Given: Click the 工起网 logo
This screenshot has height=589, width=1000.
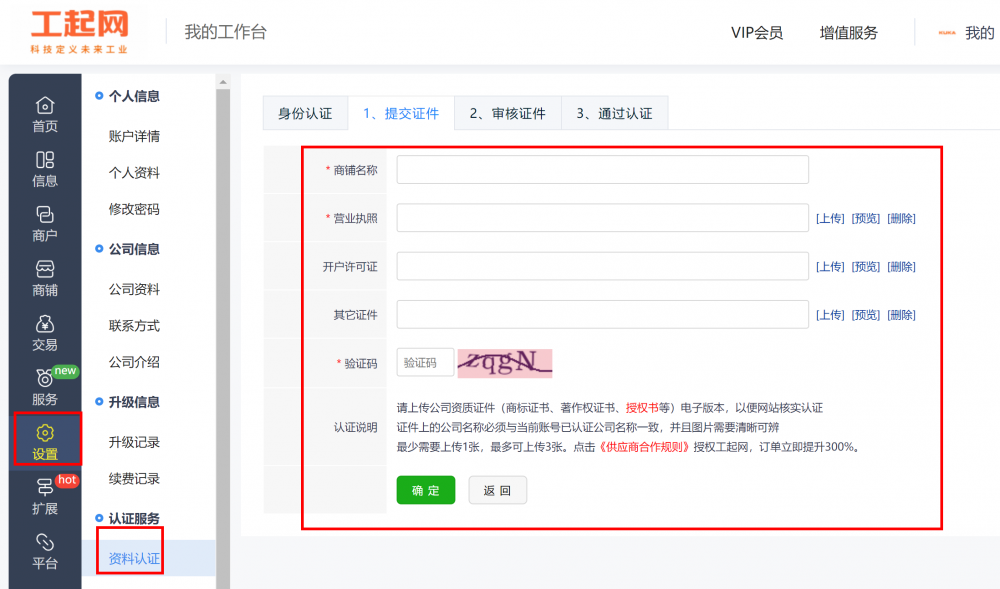Looking at the screenshot, I should tap(80, 31).
